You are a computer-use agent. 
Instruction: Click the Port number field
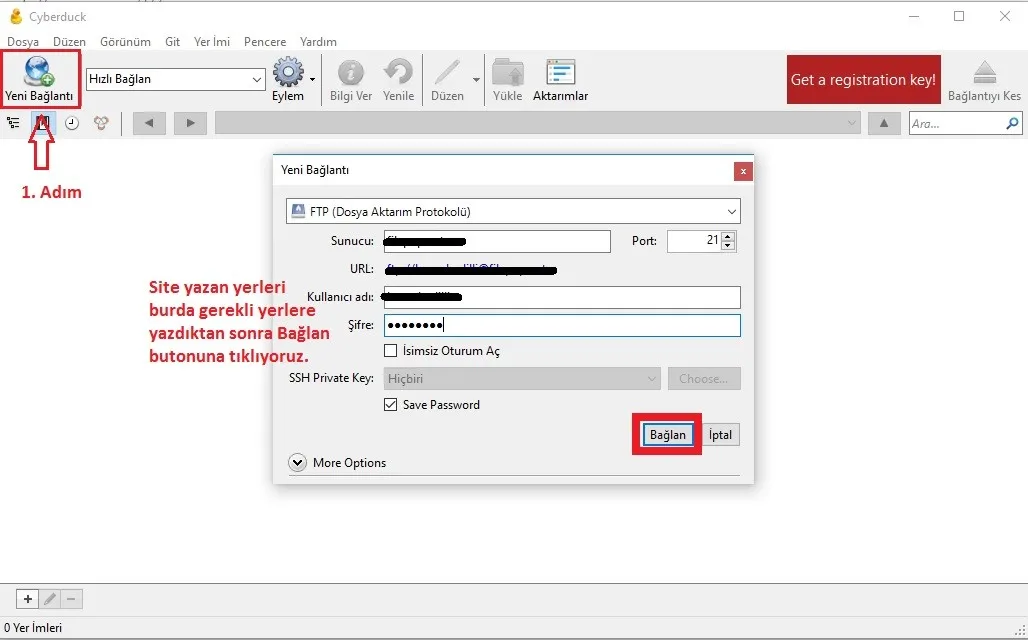[694, 241]
